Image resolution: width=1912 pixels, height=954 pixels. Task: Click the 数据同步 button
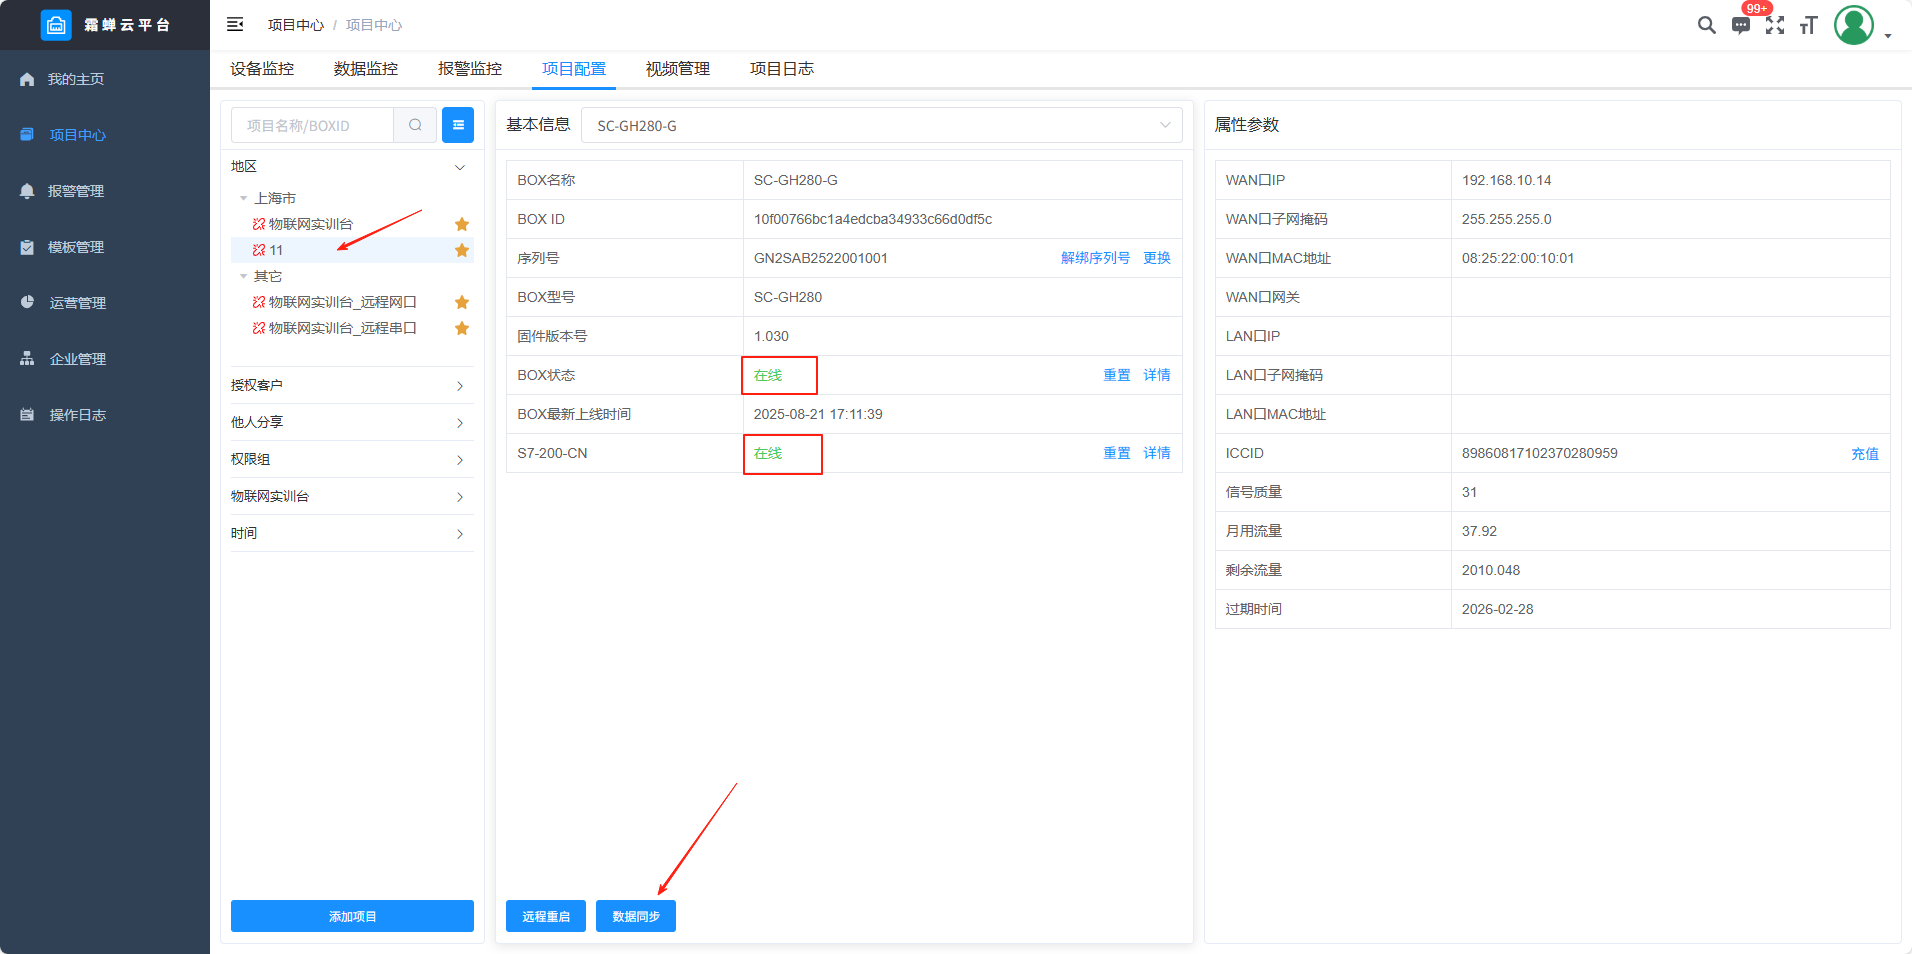click(x=636, y=916)
